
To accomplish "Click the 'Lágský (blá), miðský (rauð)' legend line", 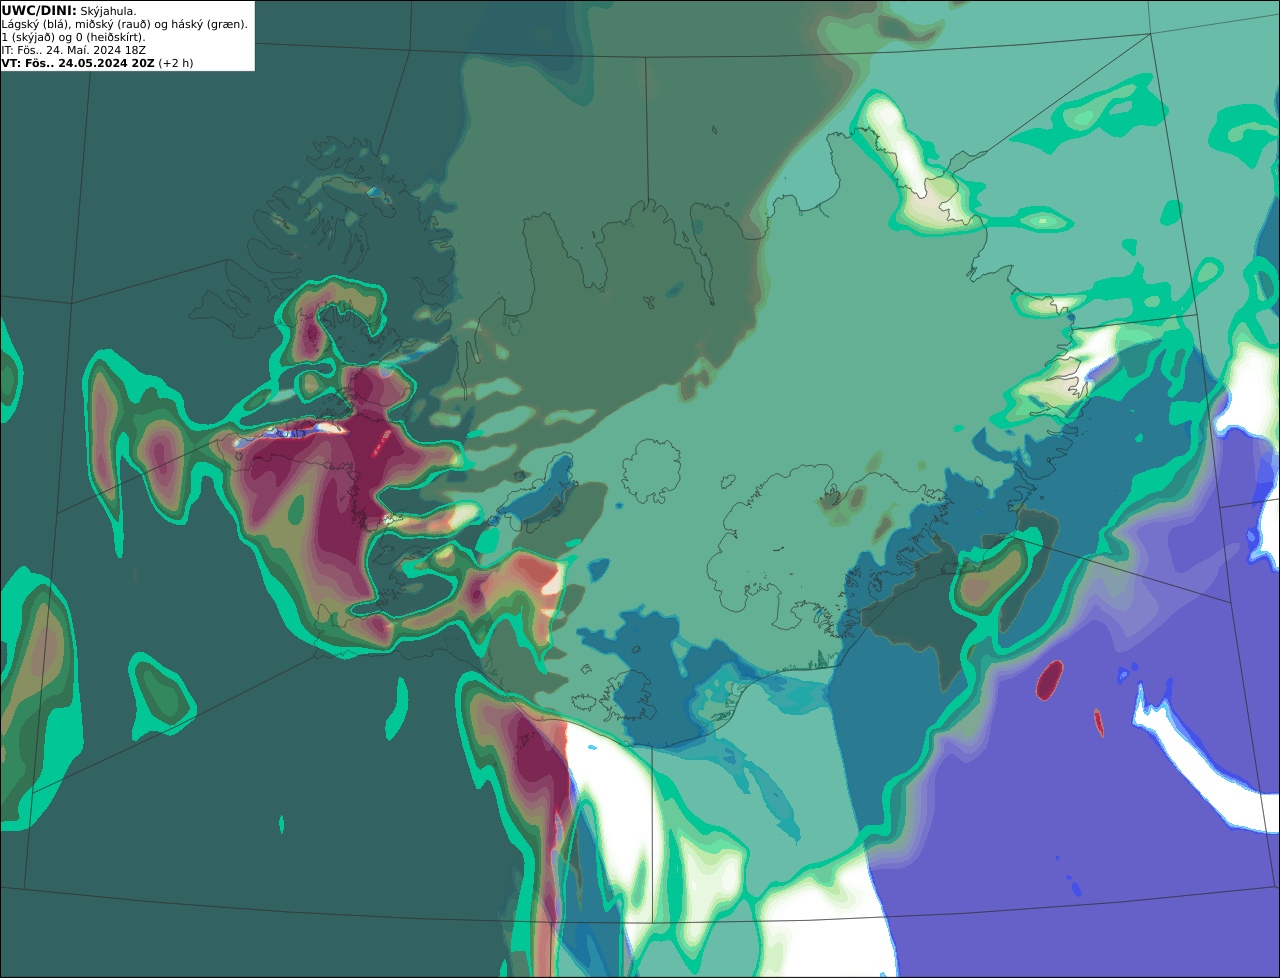I will [x=125, y=24].
